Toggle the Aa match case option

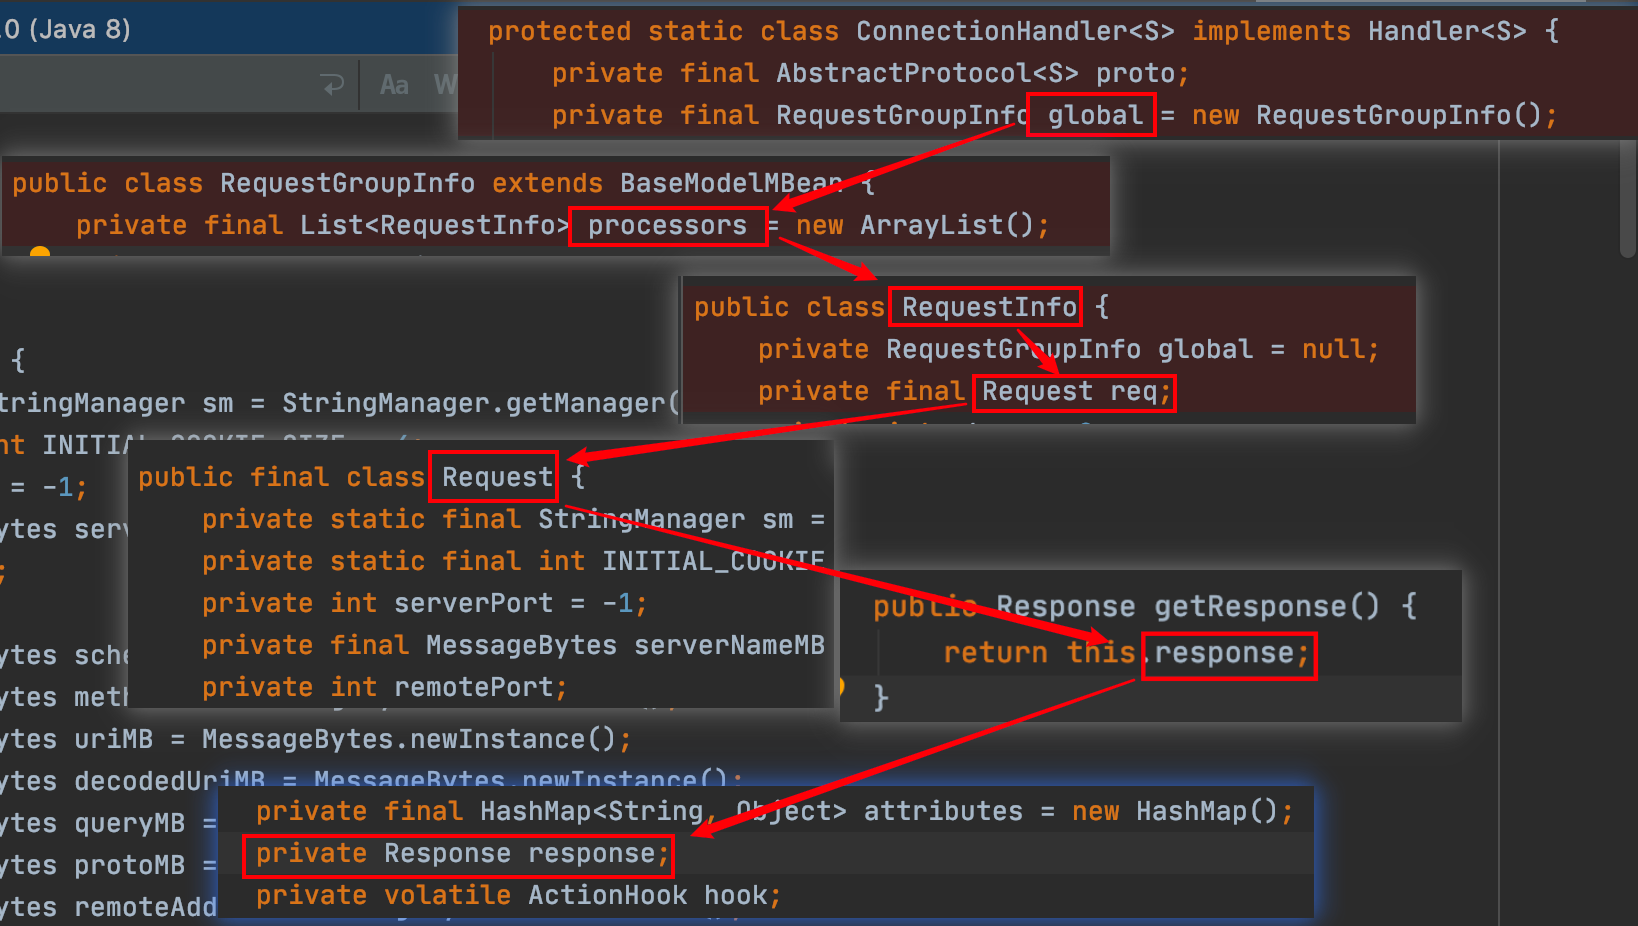(x=394, y=86)
